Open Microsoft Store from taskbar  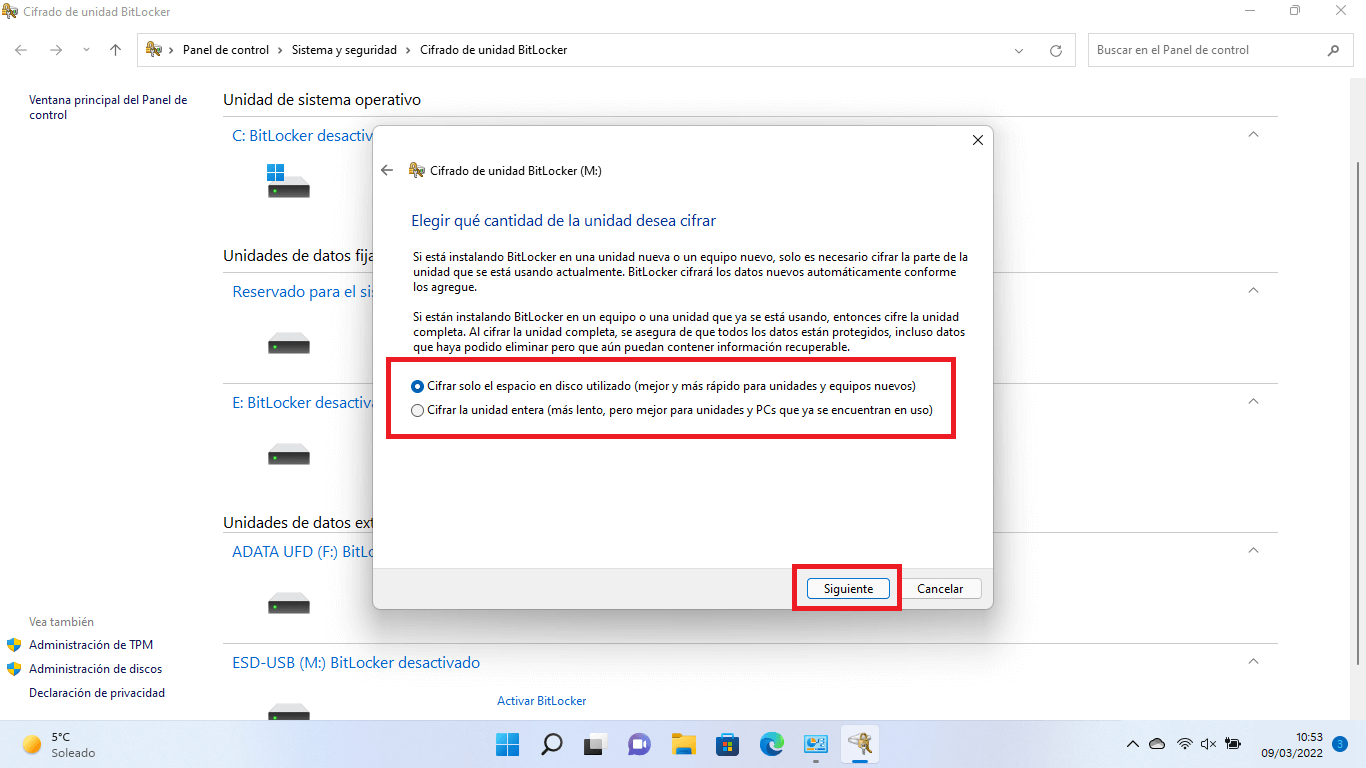click(x=727, y=745)
